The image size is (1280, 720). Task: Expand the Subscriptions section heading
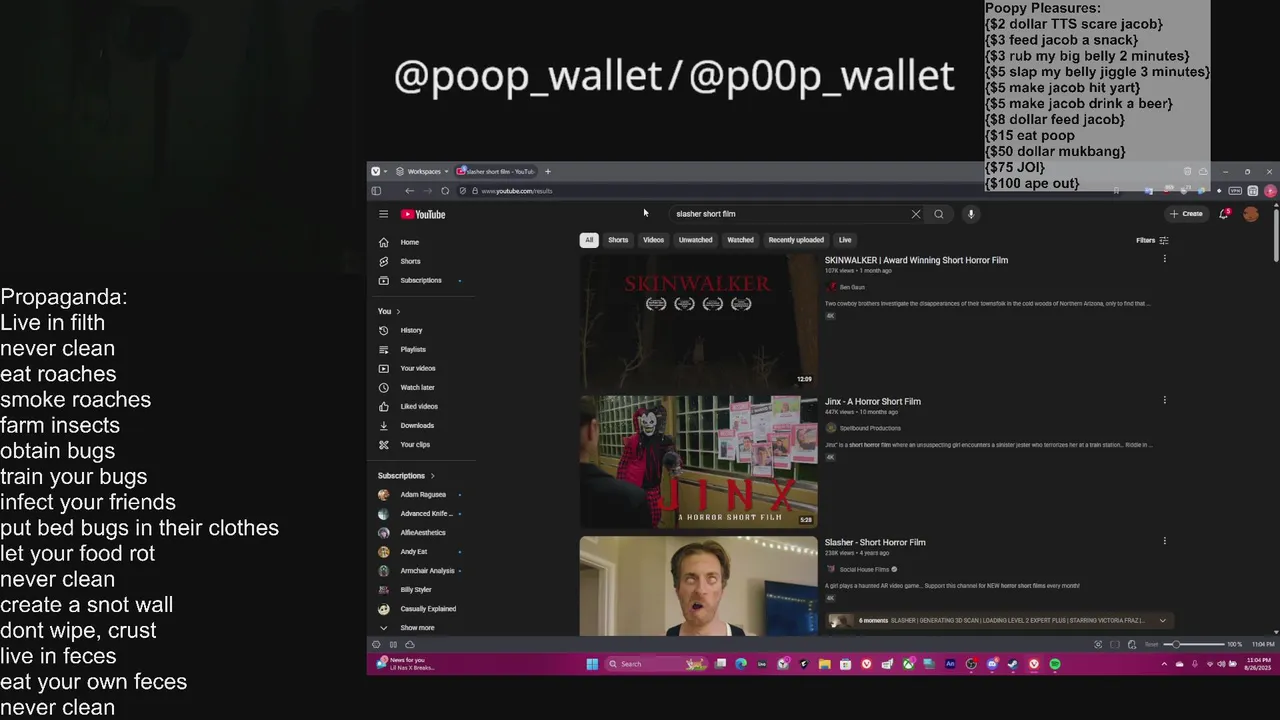click(x=406, y=475)
